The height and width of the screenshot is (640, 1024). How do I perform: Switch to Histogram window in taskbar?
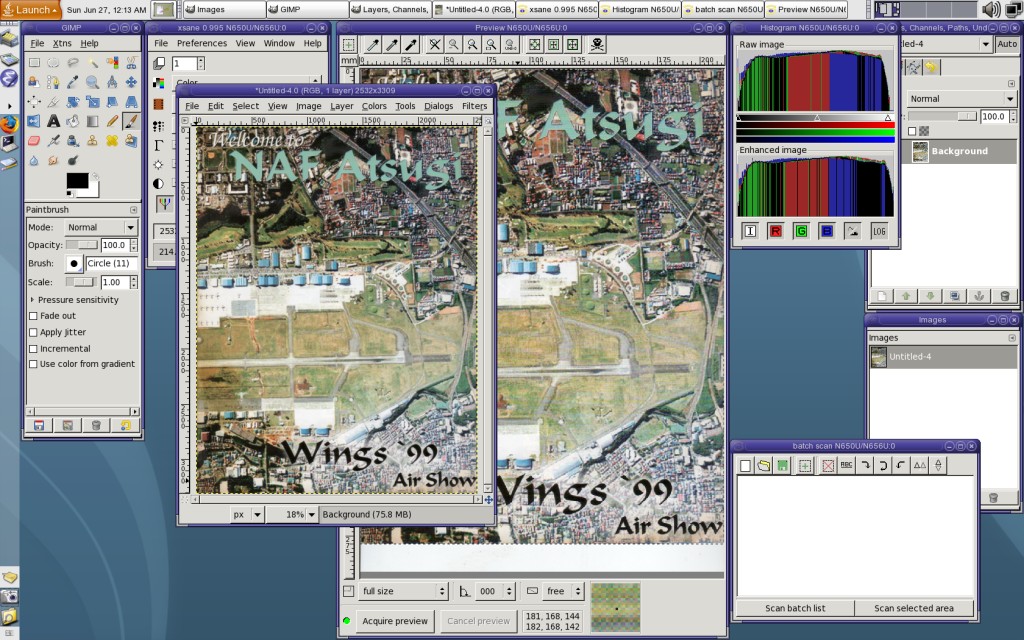point(640,9)
